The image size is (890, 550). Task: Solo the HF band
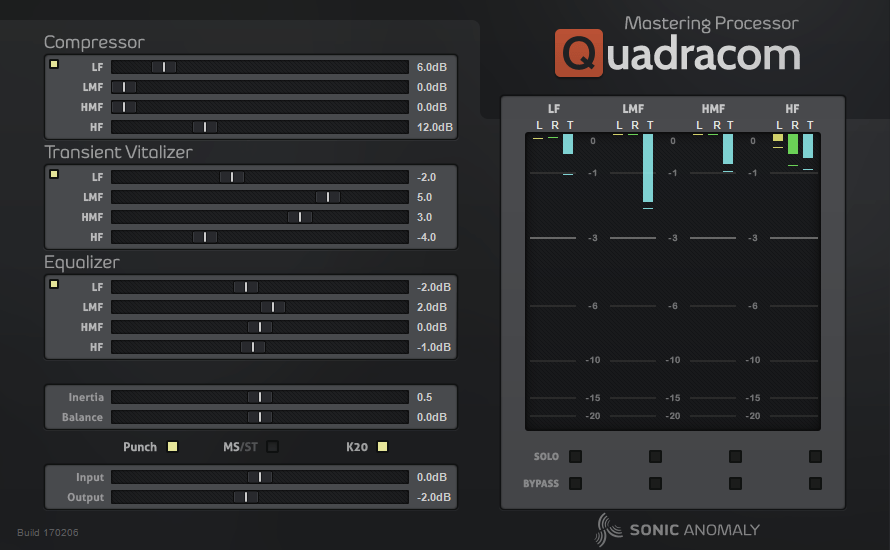815,457
